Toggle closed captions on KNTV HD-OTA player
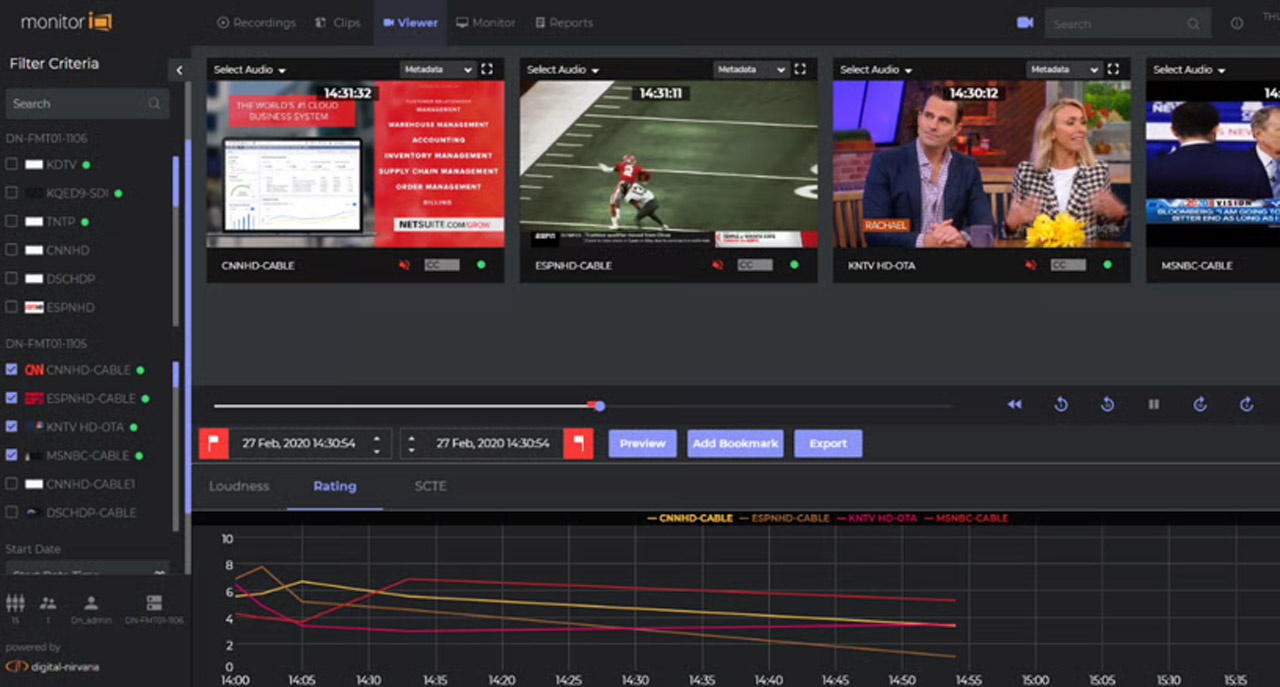 tap(1068, 265)
